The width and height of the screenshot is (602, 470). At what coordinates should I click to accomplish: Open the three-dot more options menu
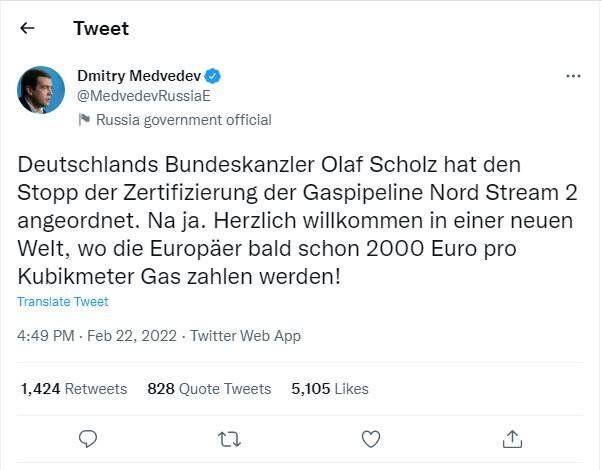pyautogui.click(x=573, y=76)
